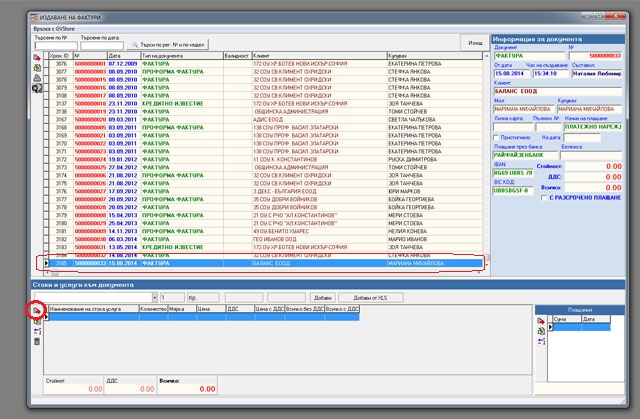The image size is (640, 419).
Task: Click the От дата field showing 15.08.2014
Action: tap(512, 74)
